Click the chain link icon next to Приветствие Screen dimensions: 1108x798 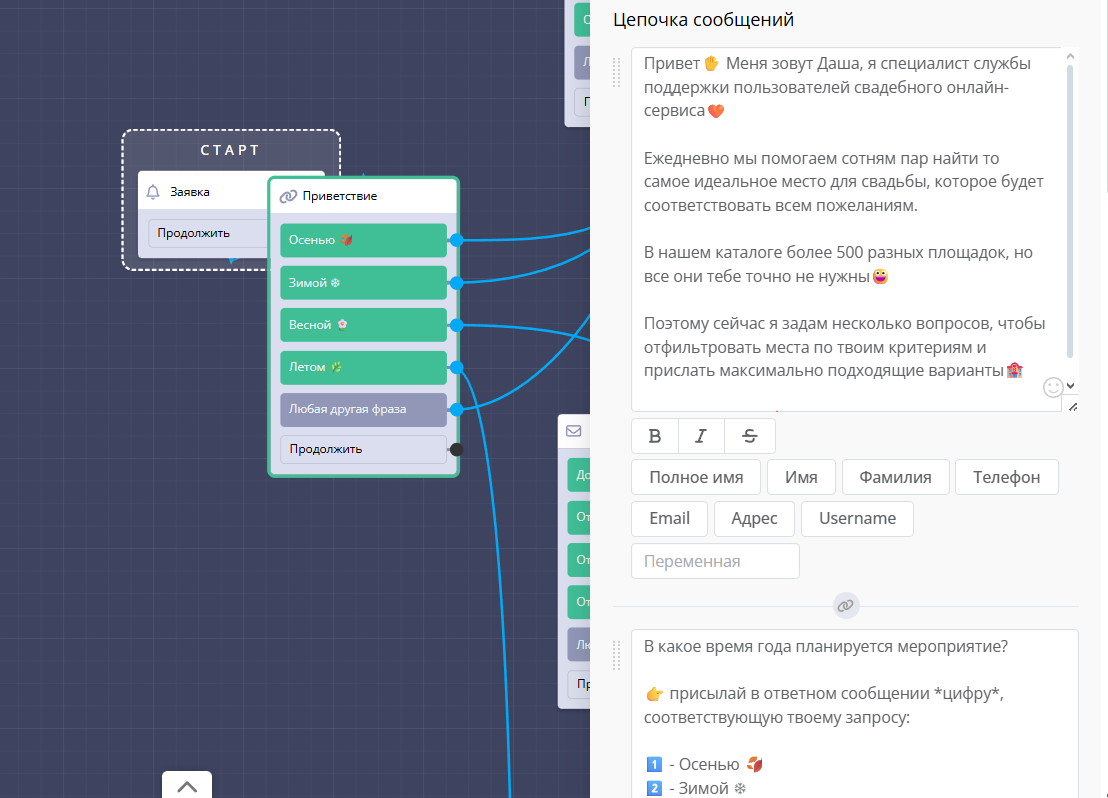coord(288,196)
